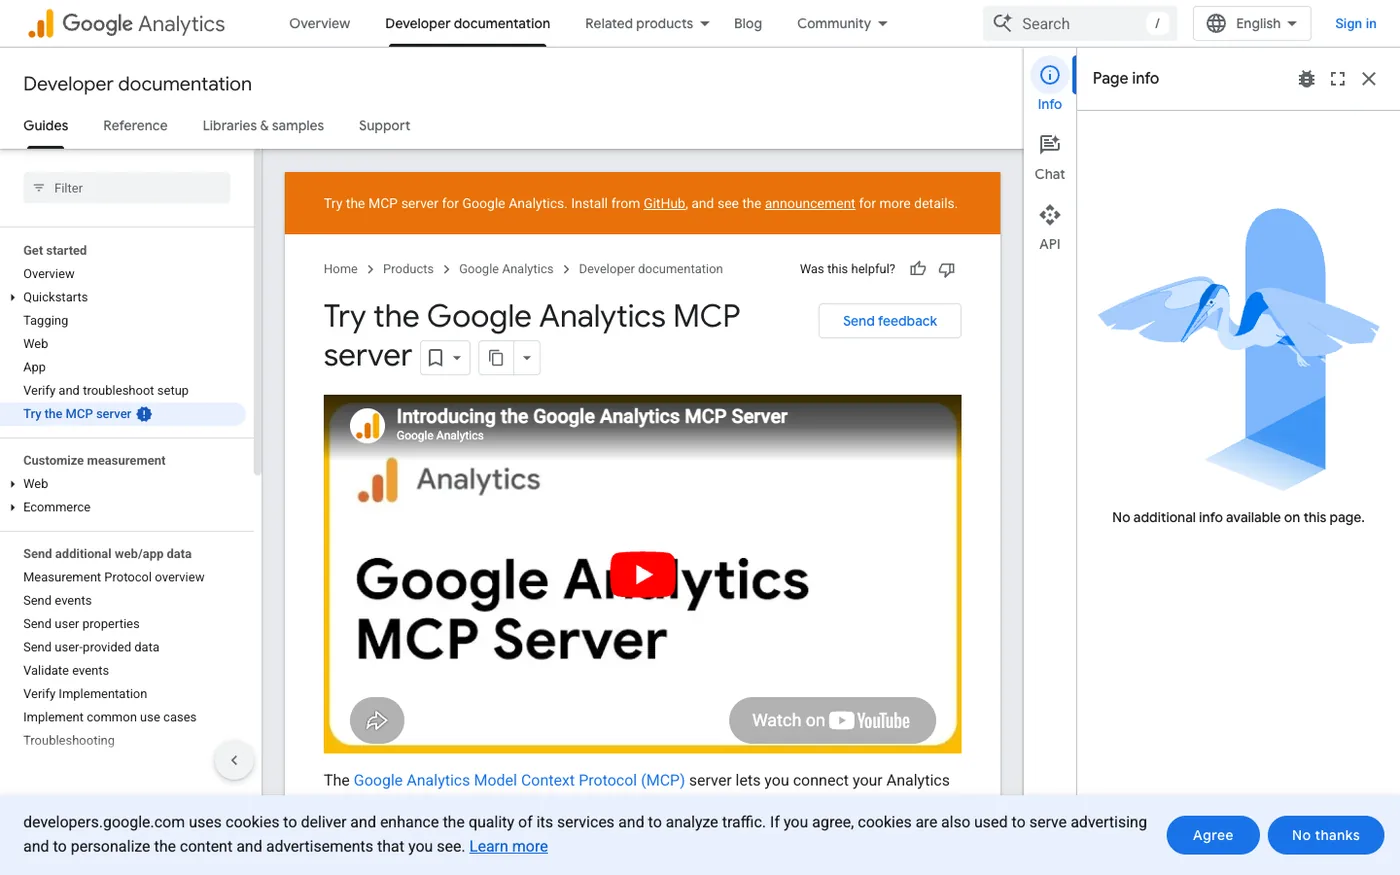Open the GitHub link in the banner

coord(664,204)
